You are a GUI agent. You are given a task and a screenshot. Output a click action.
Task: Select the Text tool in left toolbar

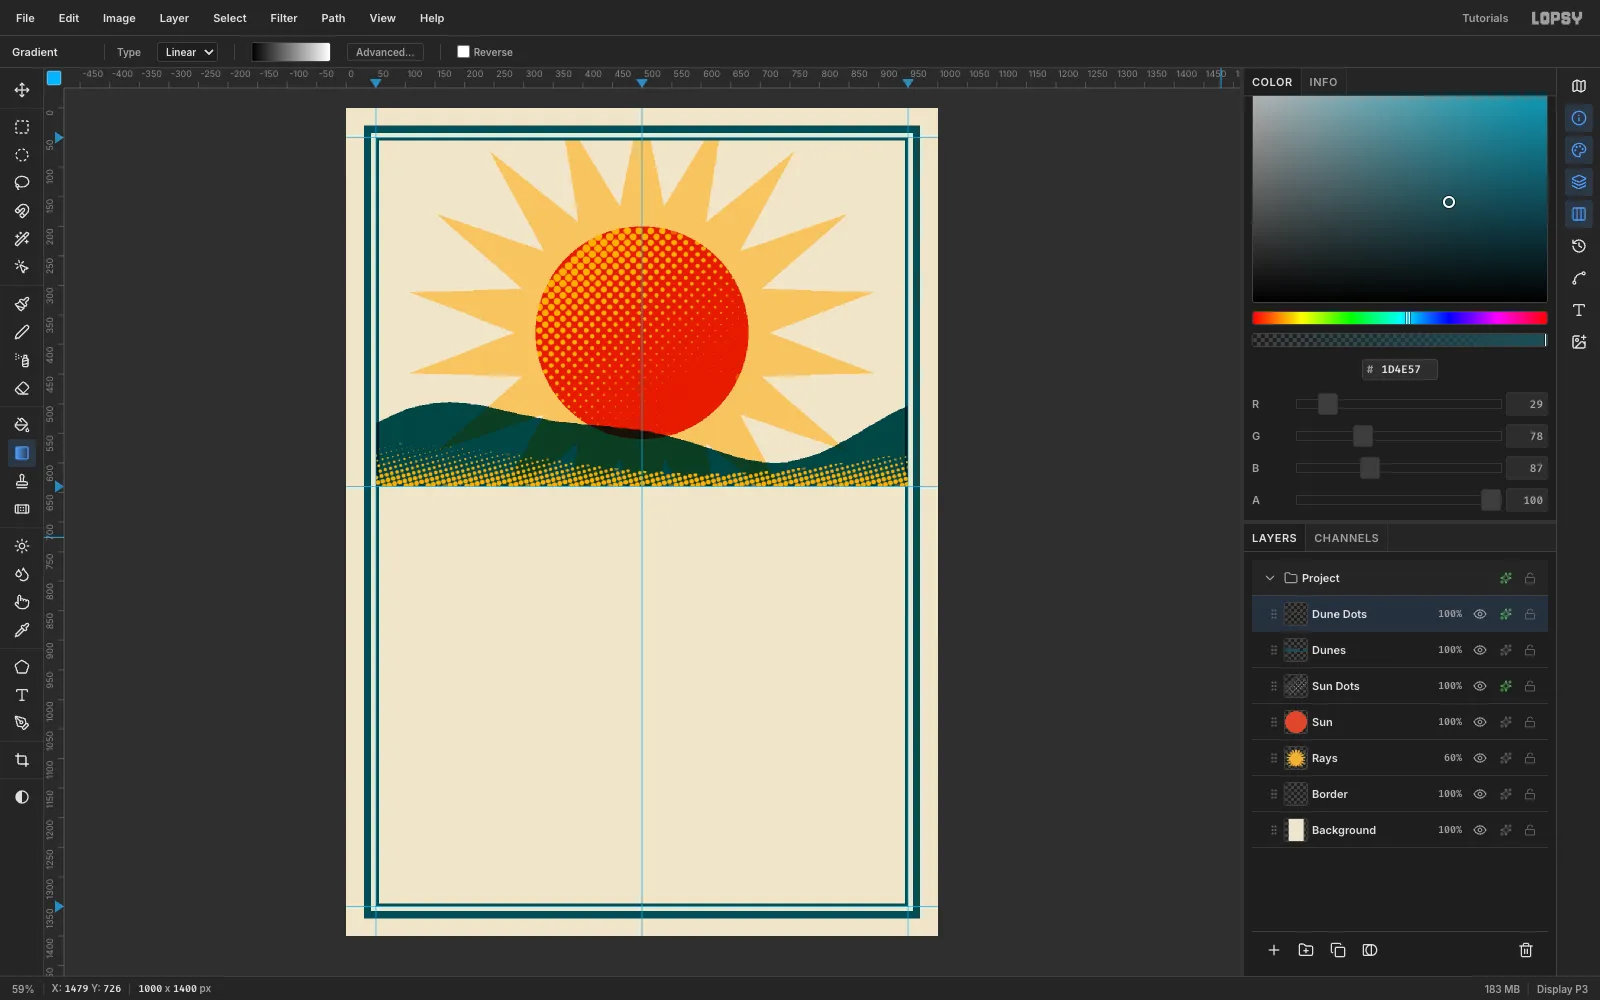[x=22, y=695]
